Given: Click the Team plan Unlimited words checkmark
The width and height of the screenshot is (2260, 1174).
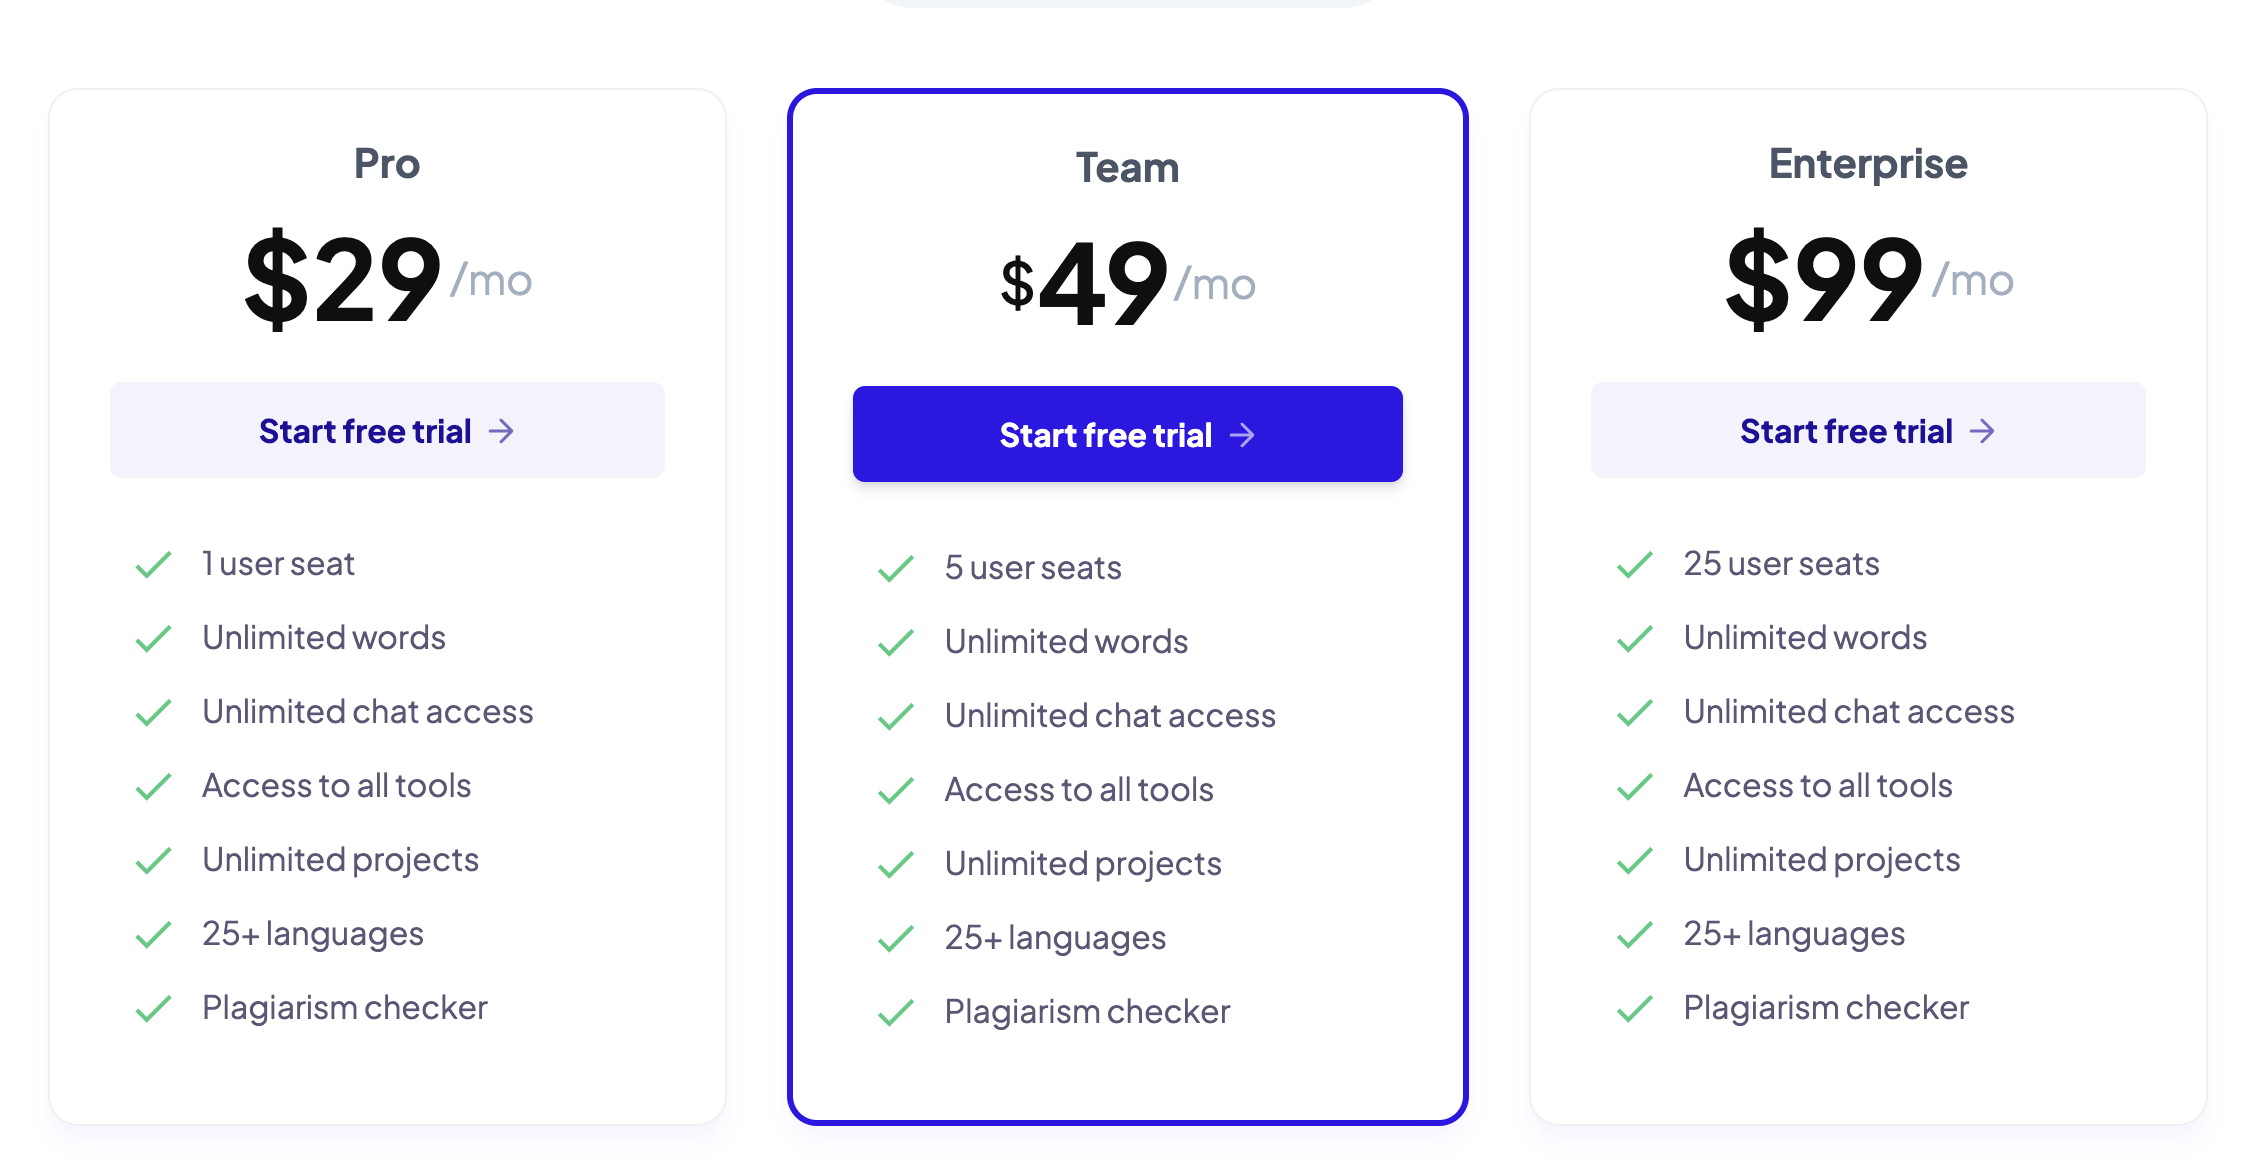Looking at the screenshot, I should click(896, 643).
